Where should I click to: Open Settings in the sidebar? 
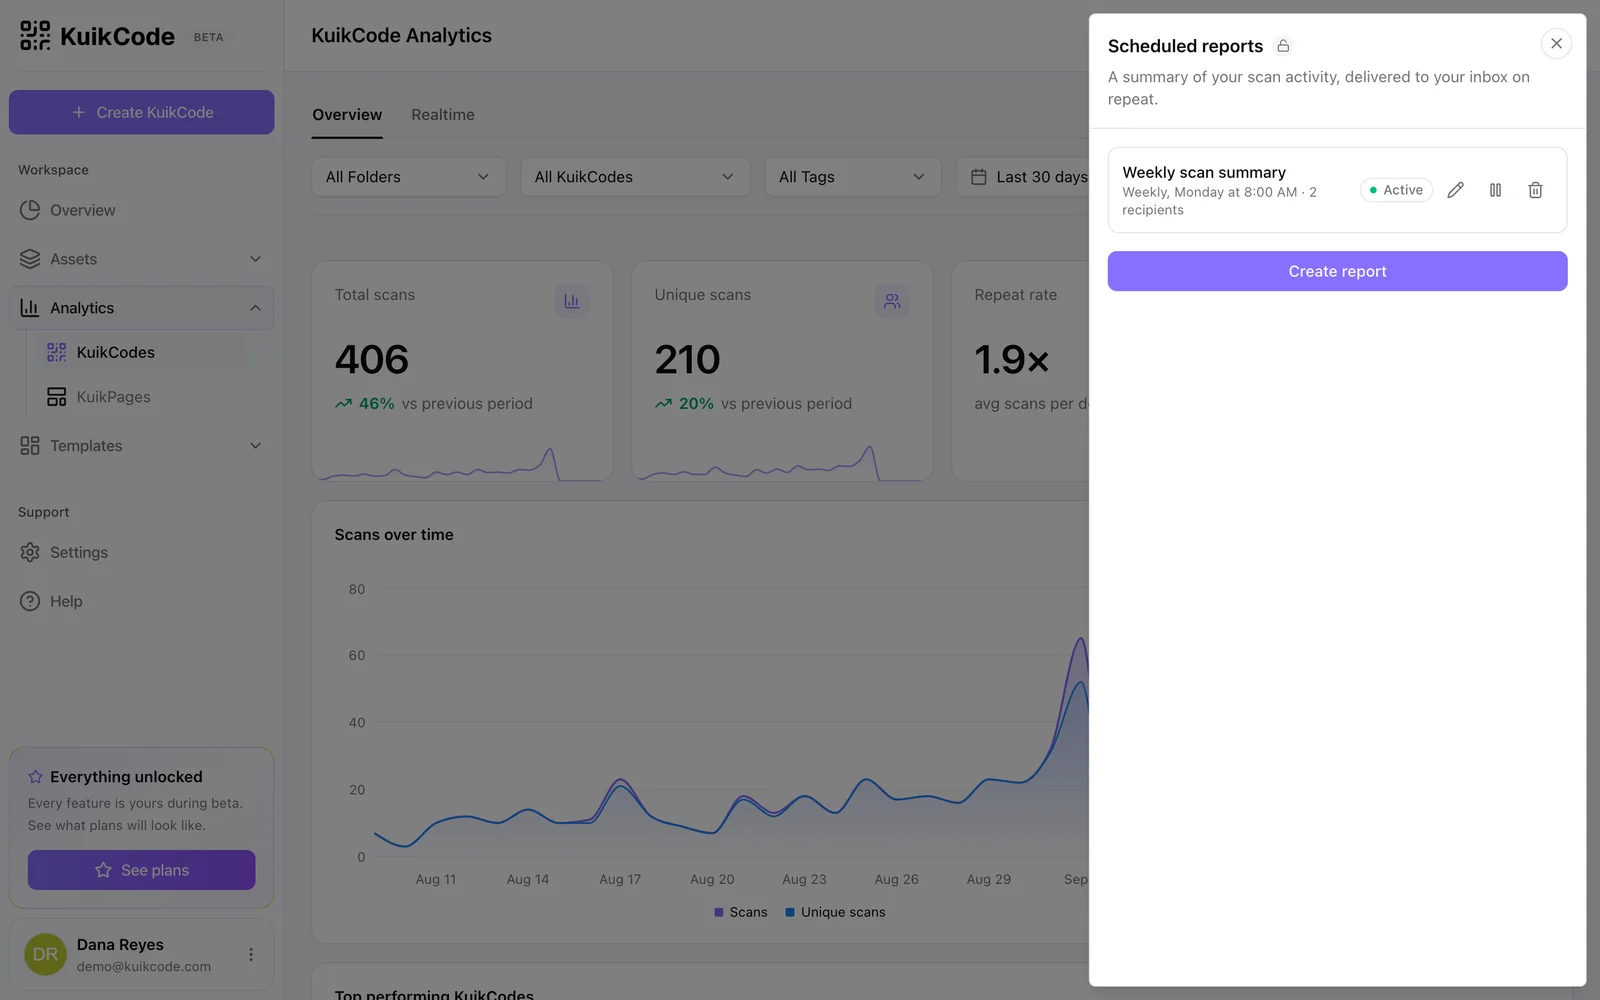141,552
